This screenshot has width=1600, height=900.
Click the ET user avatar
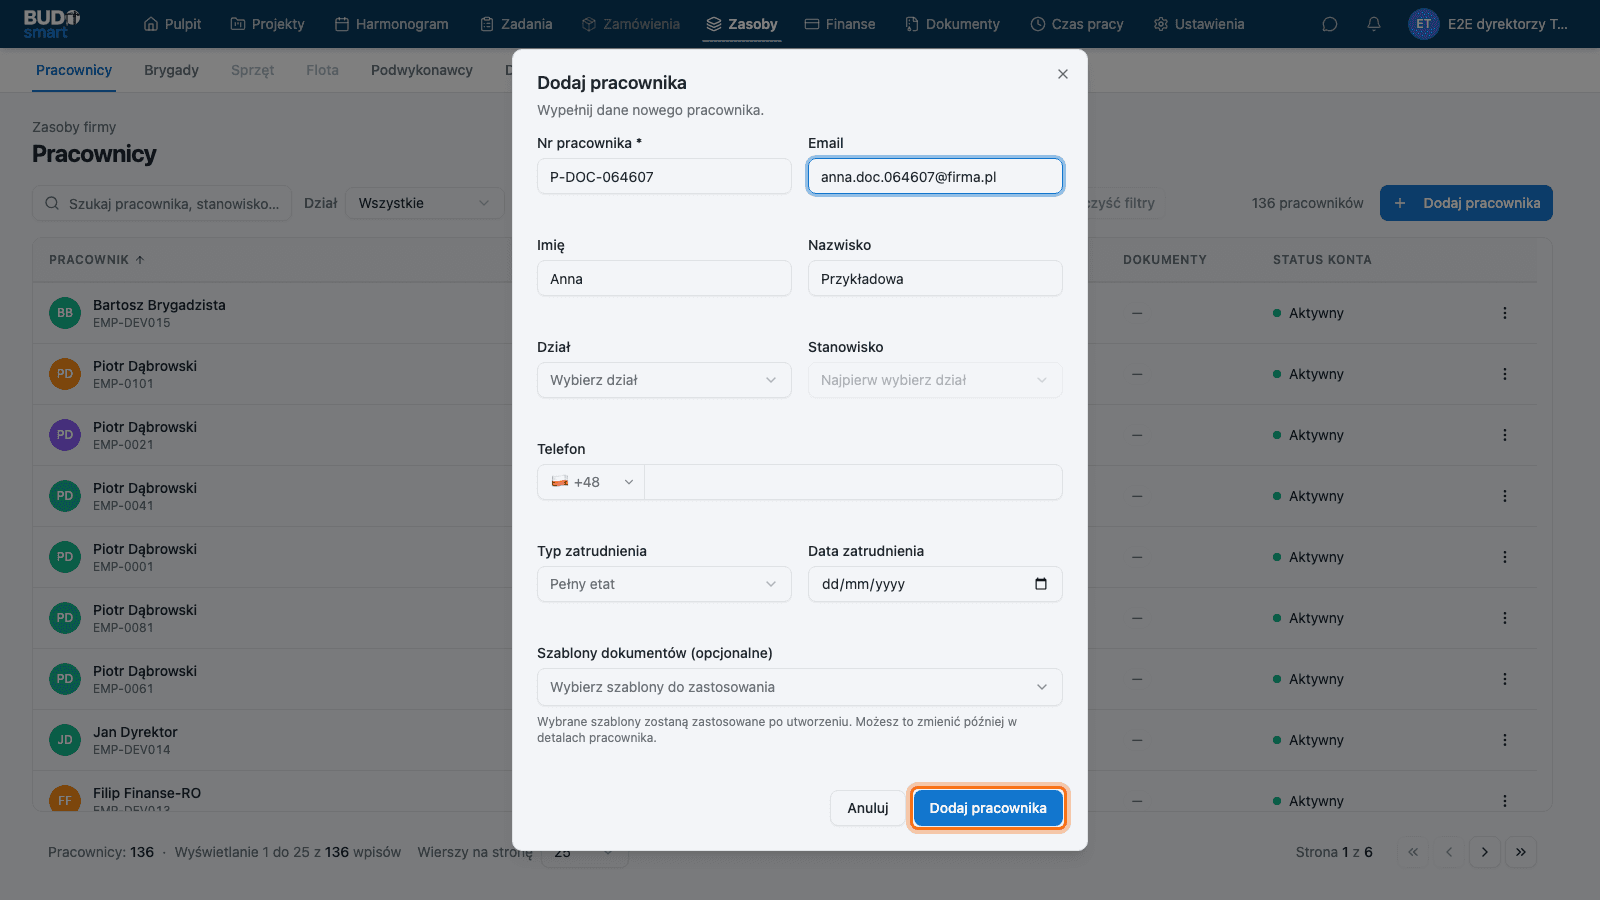pos(1423,24)
